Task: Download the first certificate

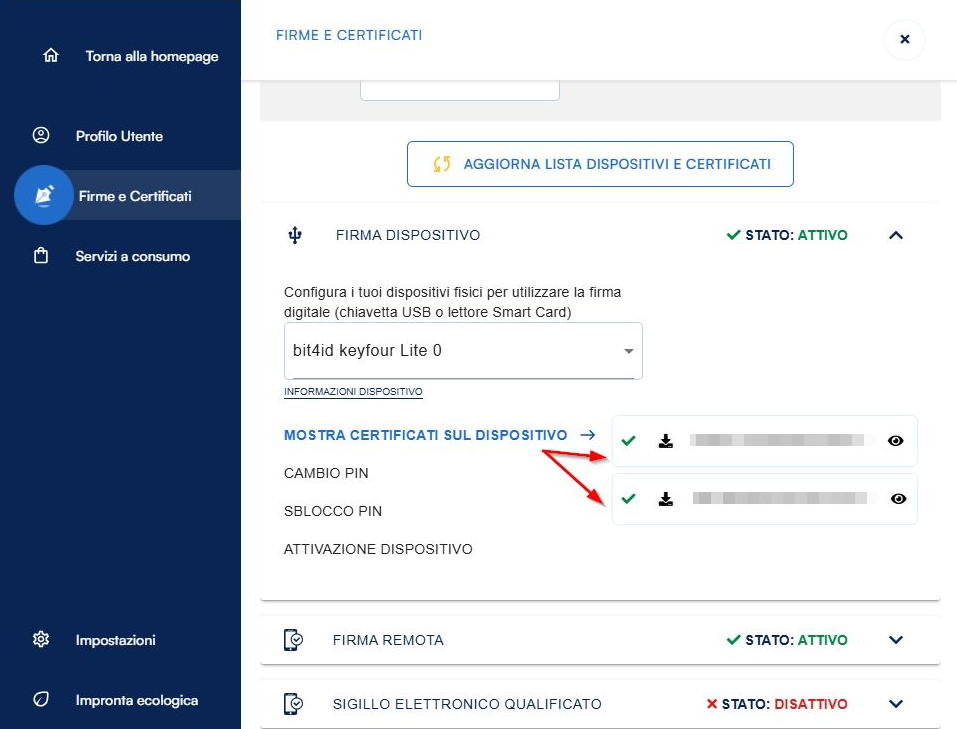Action: tap(666, 441)
